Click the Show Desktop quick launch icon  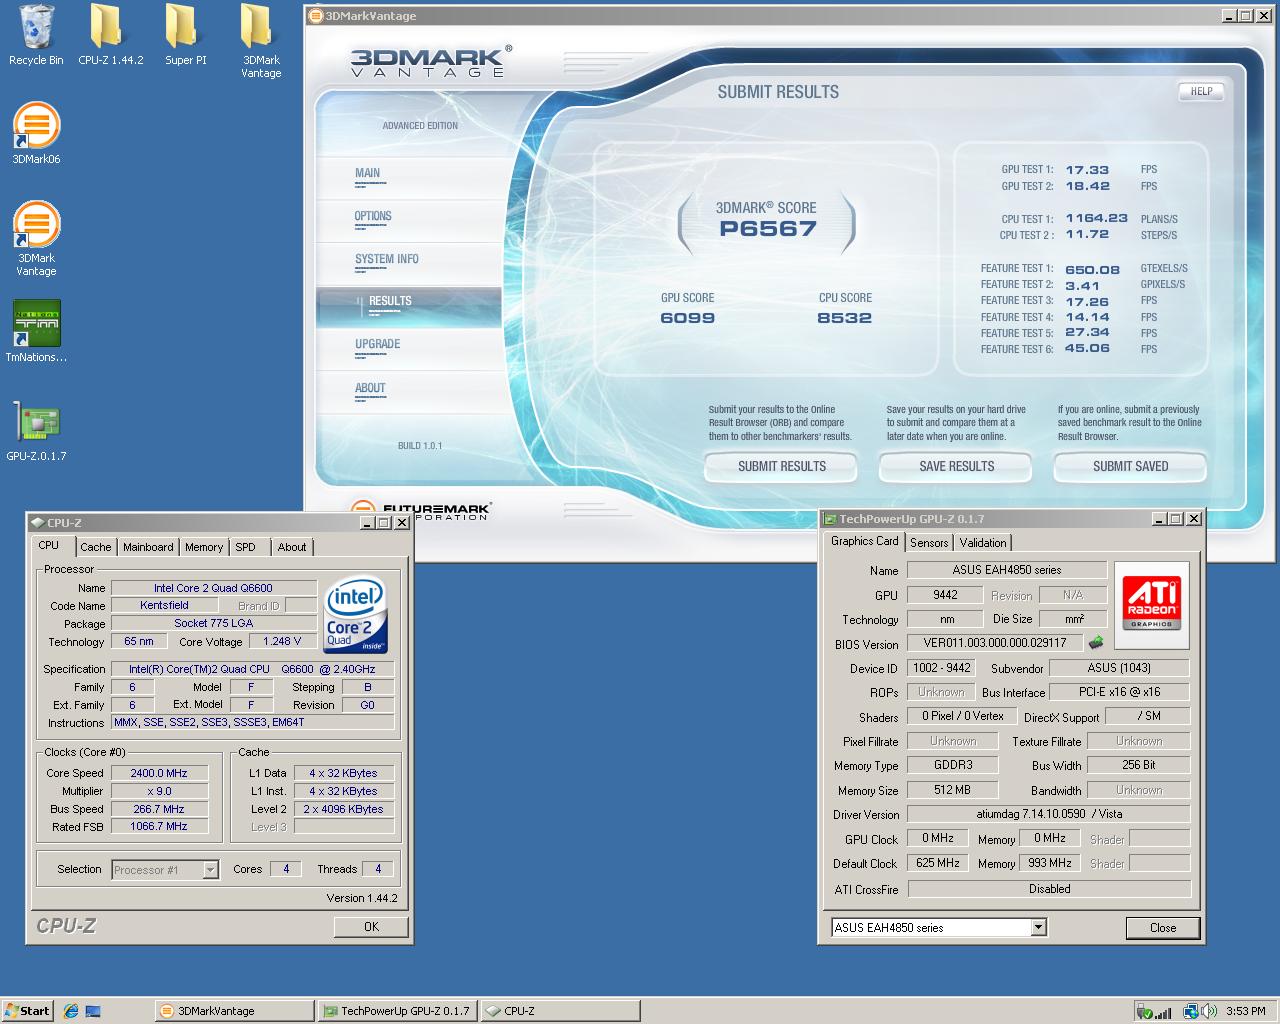[x=93, y=1011]
